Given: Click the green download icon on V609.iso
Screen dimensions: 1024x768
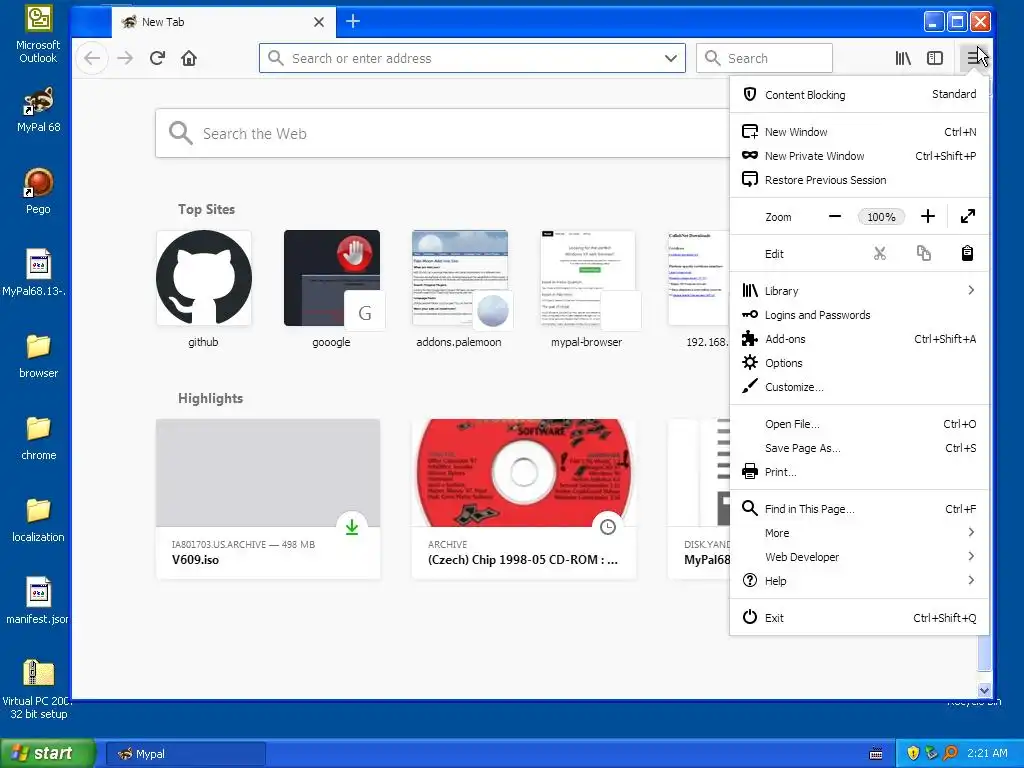Looking at the screenshot, I should coord(352,526).
